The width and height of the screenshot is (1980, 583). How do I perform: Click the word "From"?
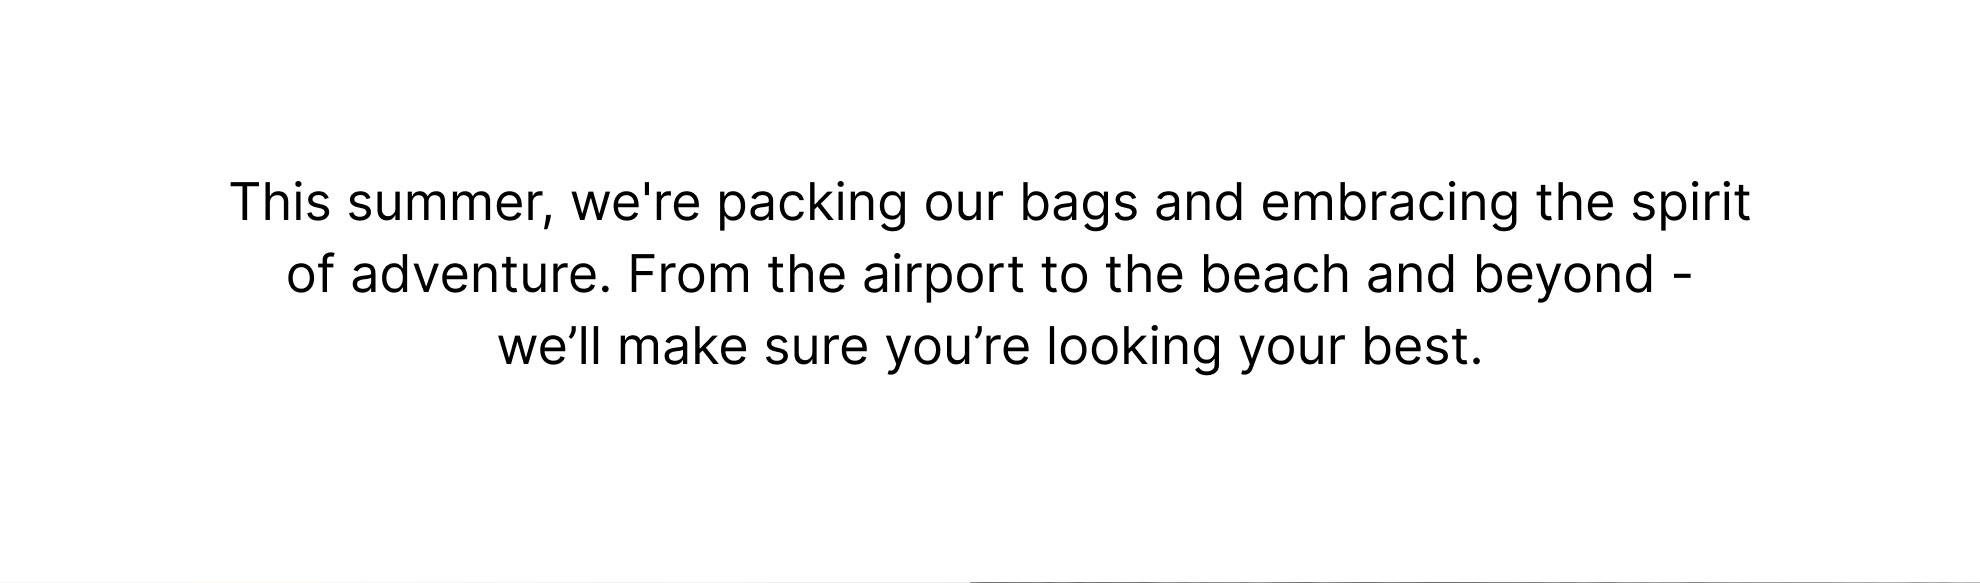coord(689,275)
